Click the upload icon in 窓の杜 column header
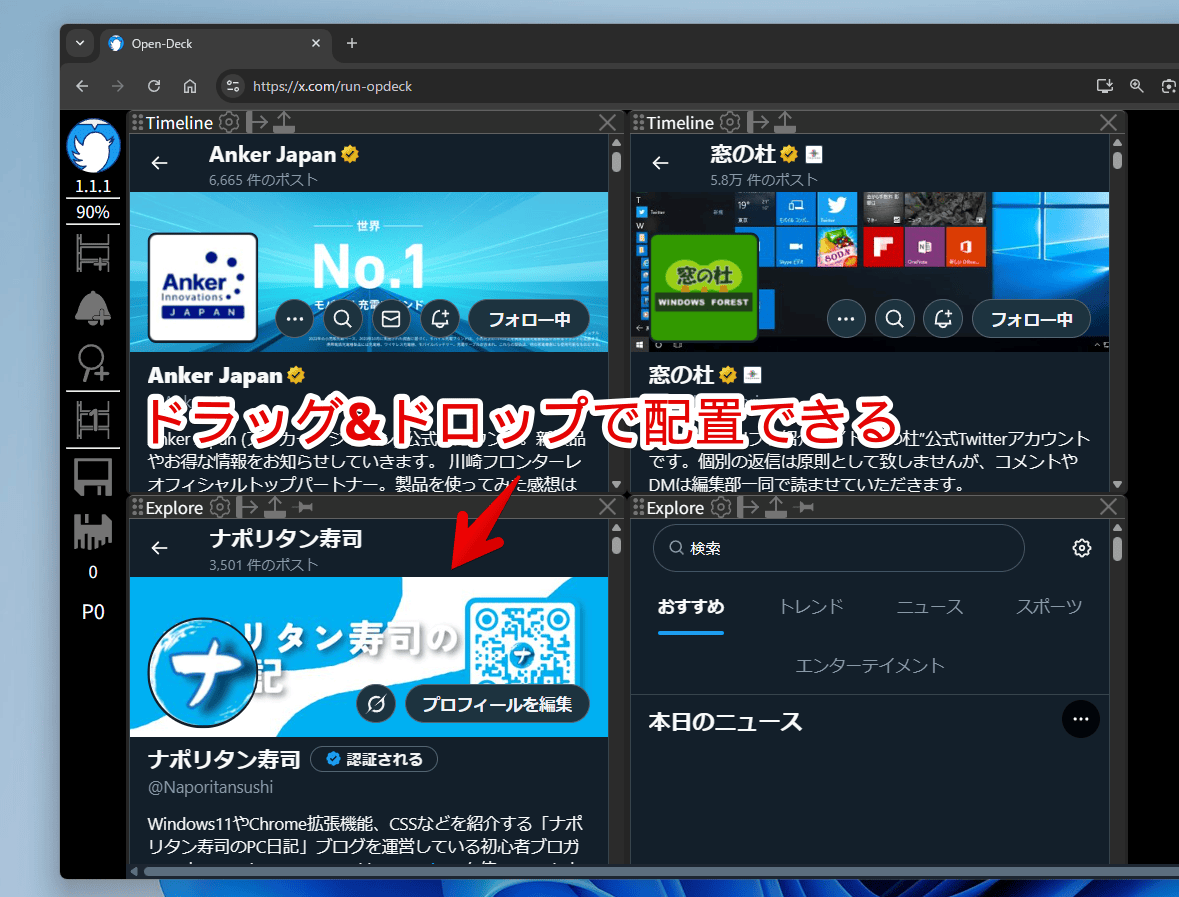Screen dimensions: 1179x897 784,122
